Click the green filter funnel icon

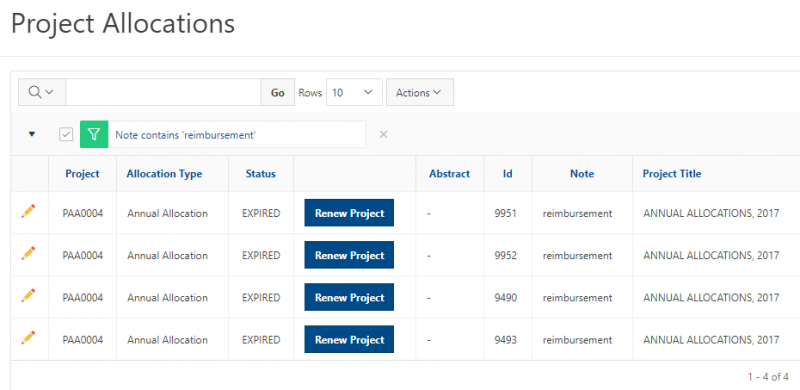pos(94,134)
